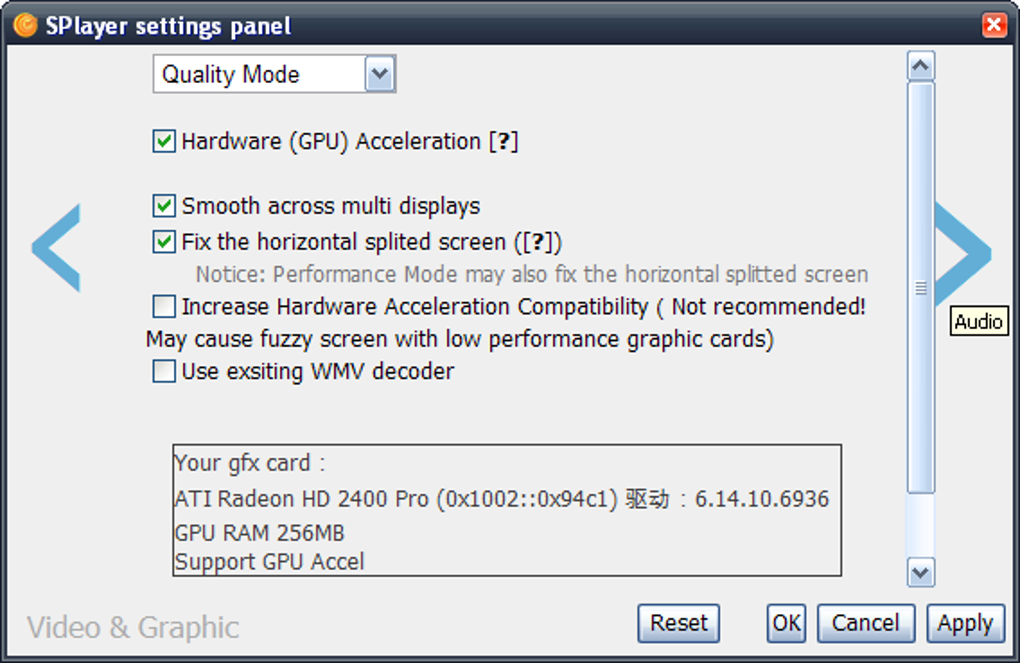Uncheck Hardware (GPU) Acceleration checkbox
Image resolution: width=1020 pixels, height=663 pixels.
164,141
